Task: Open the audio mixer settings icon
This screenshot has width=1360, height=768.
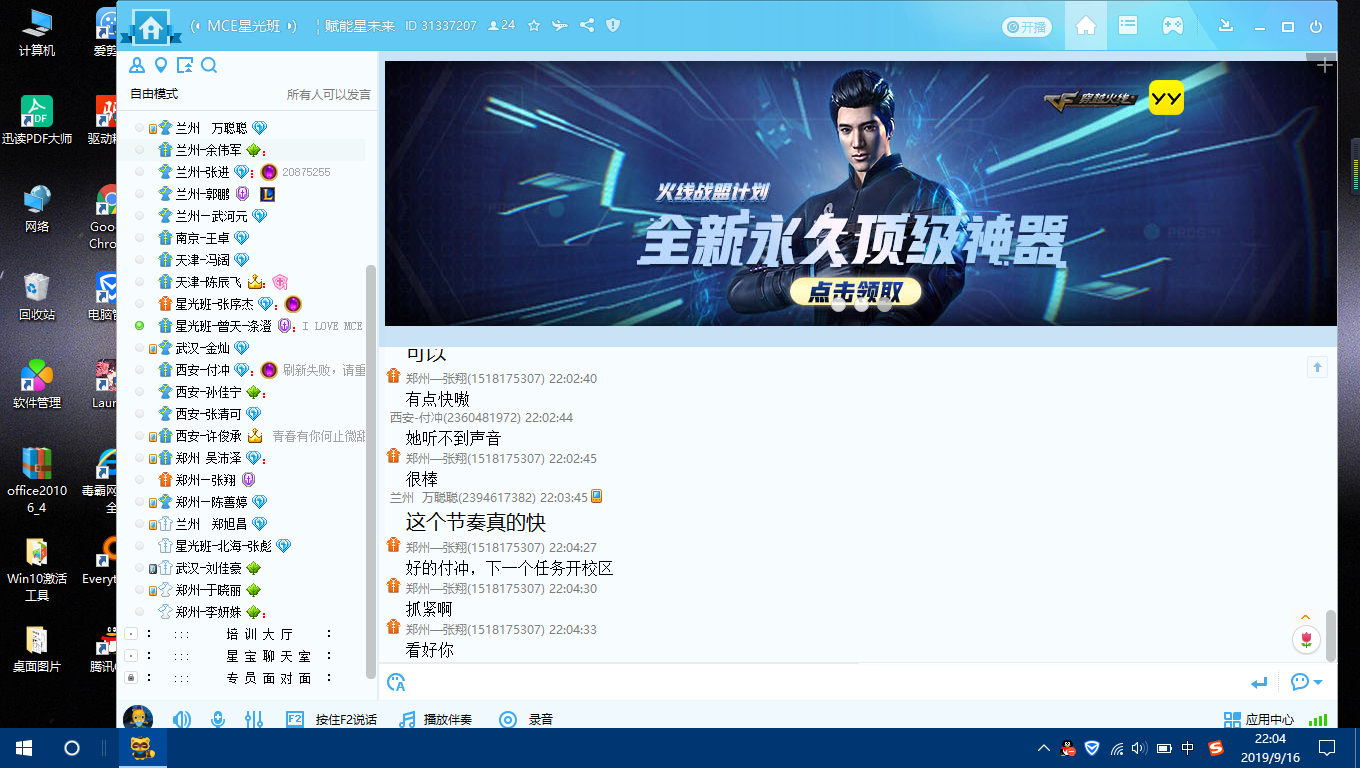Action: tap(253, 719)
